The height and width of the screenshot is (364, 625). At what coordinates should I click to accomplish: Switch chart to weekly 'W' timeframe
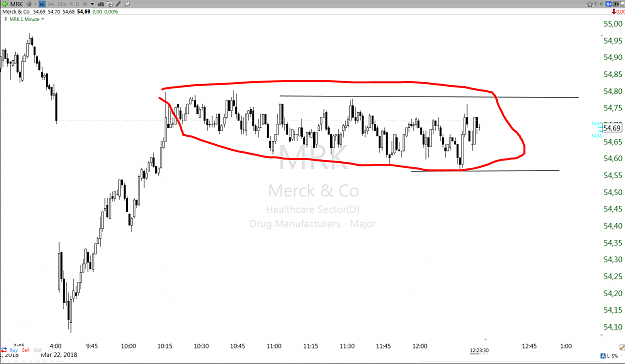(x=85, y=4)
